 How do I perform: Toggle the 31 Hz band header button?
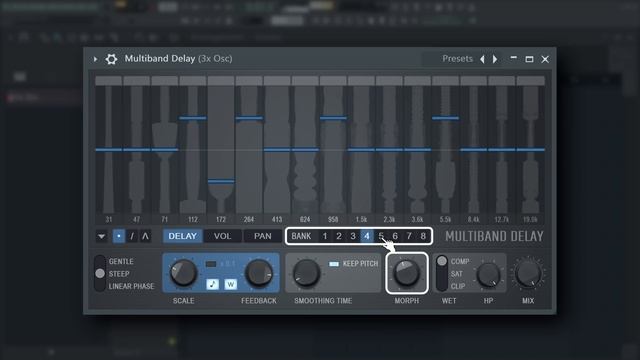109,80
